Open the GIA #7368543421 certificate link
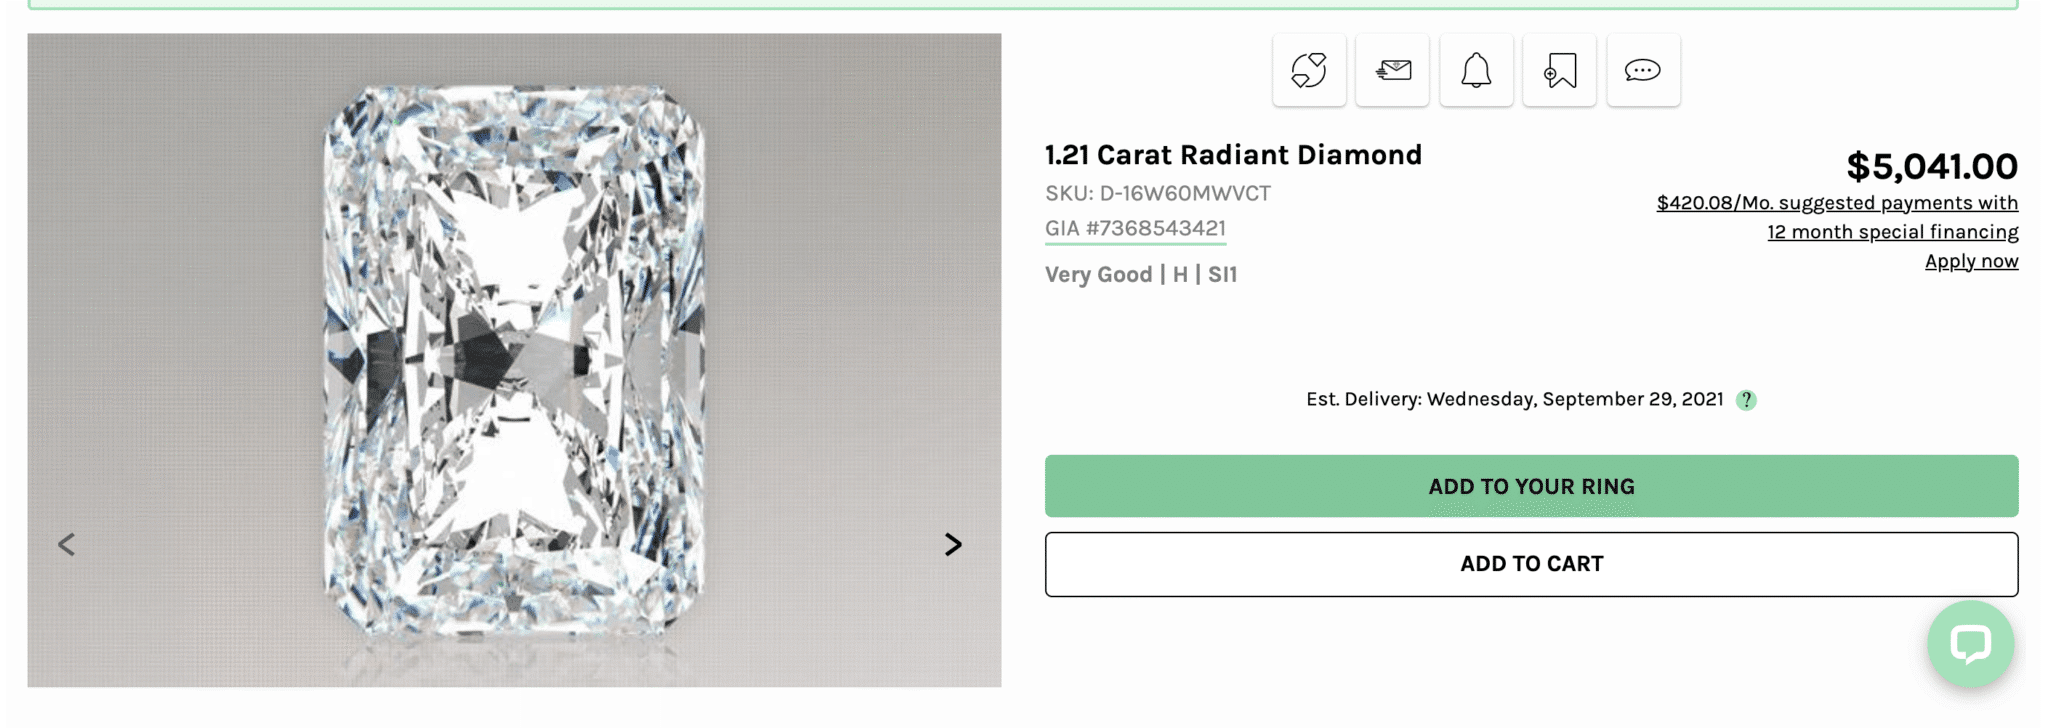This screenshot has height=728, width=2048. (1135, 228)
